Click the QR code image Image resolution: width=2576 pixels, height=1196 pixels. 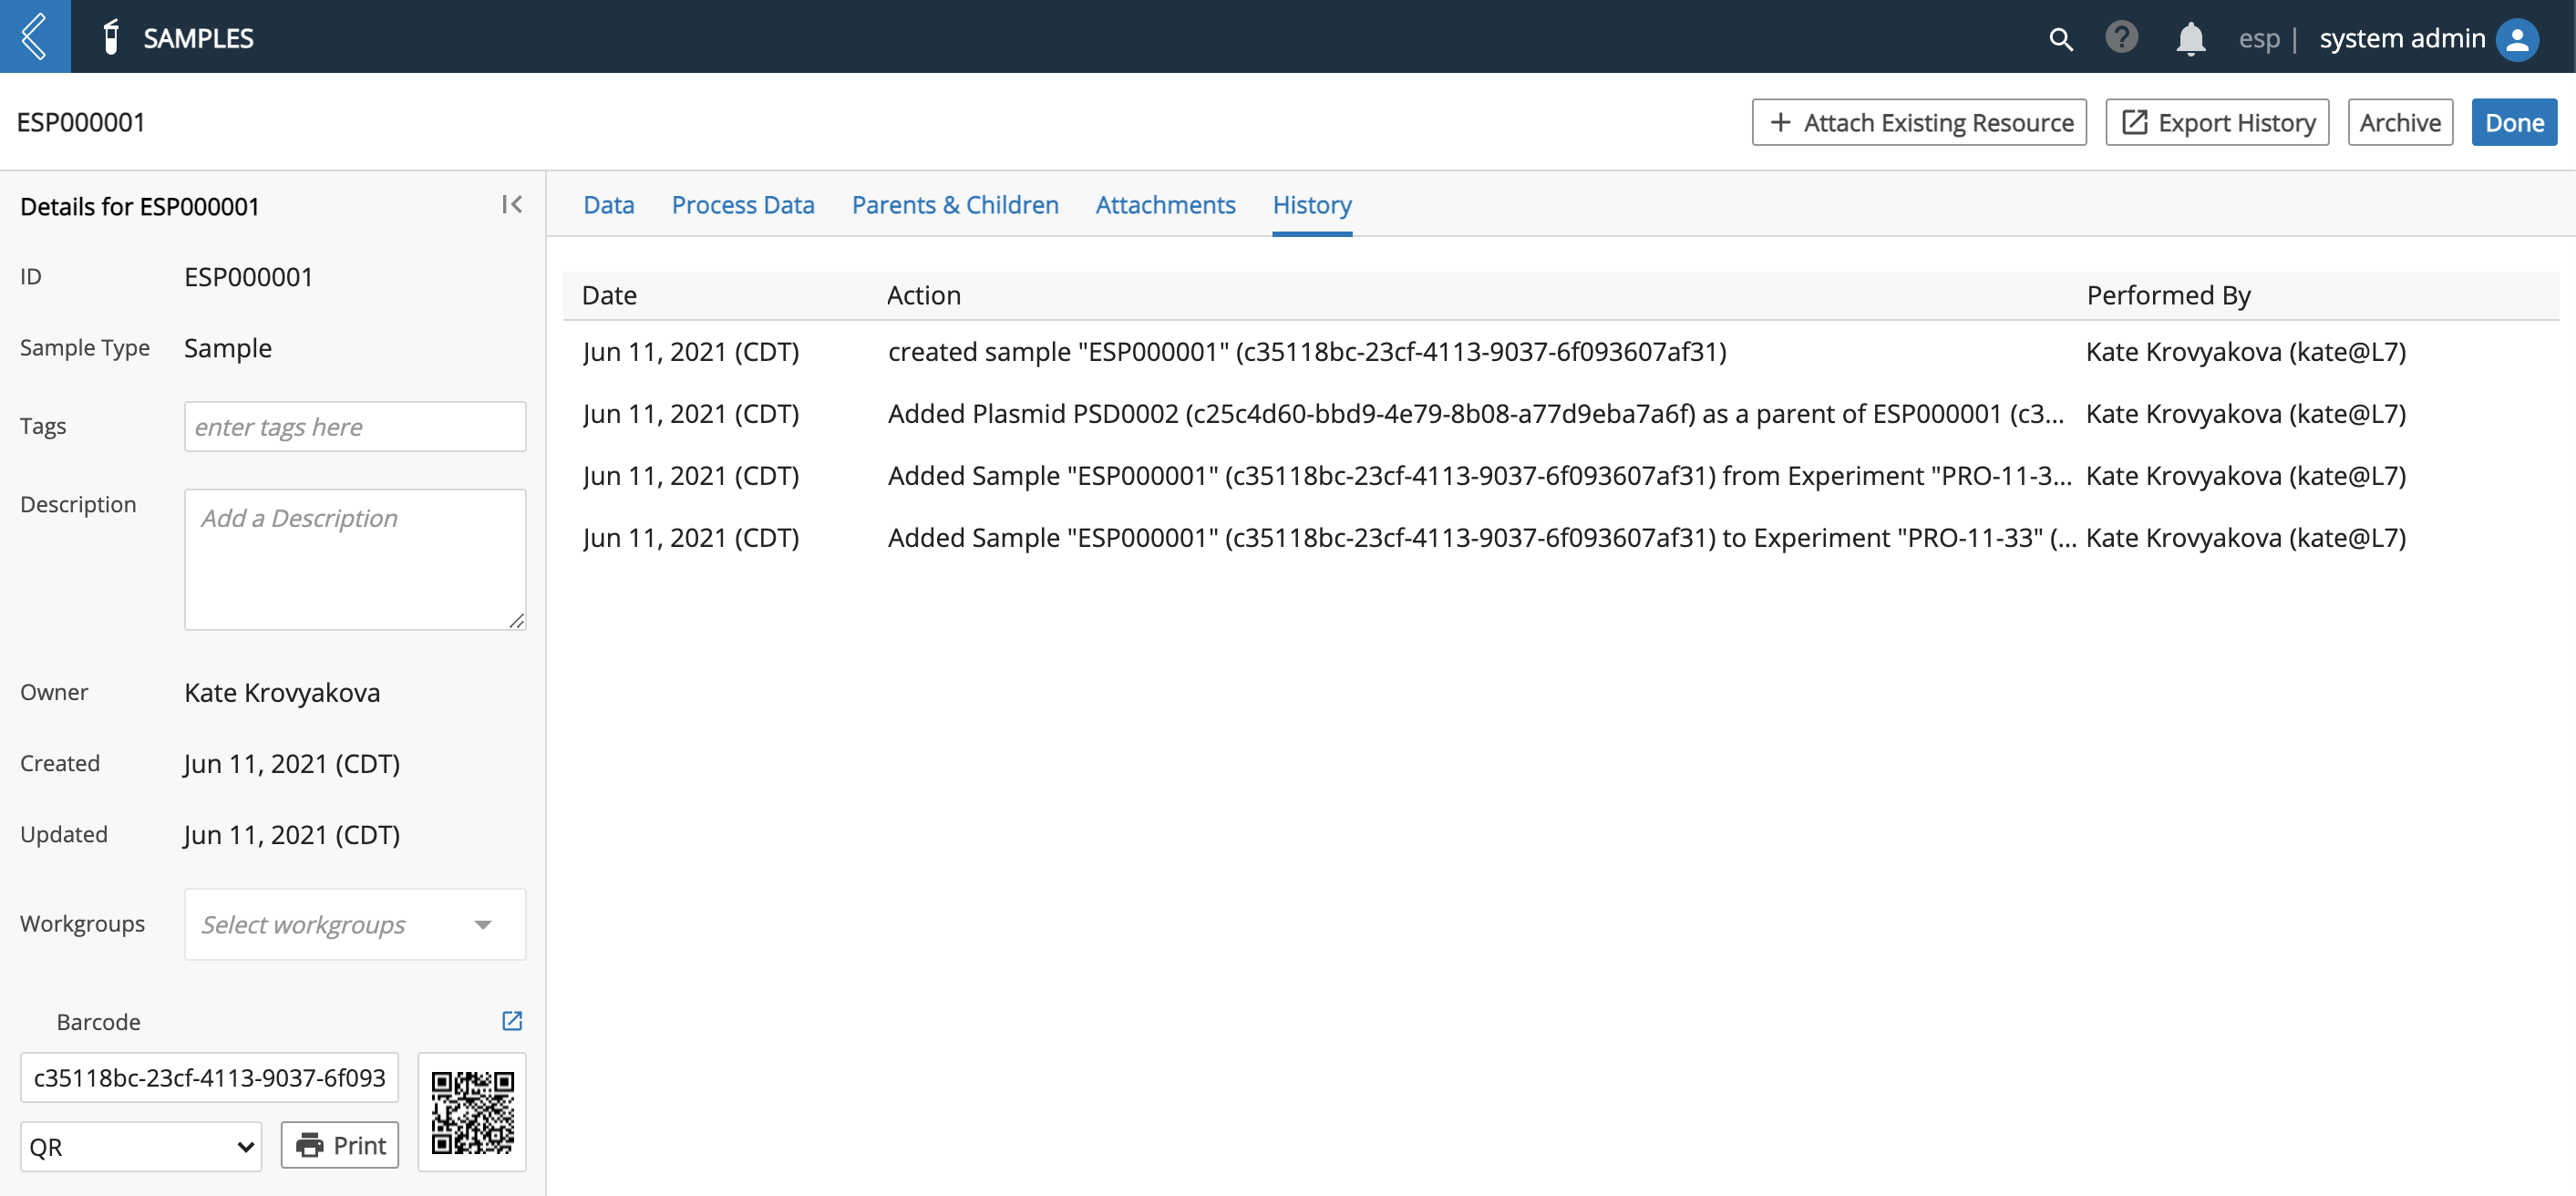point(472,1111)
